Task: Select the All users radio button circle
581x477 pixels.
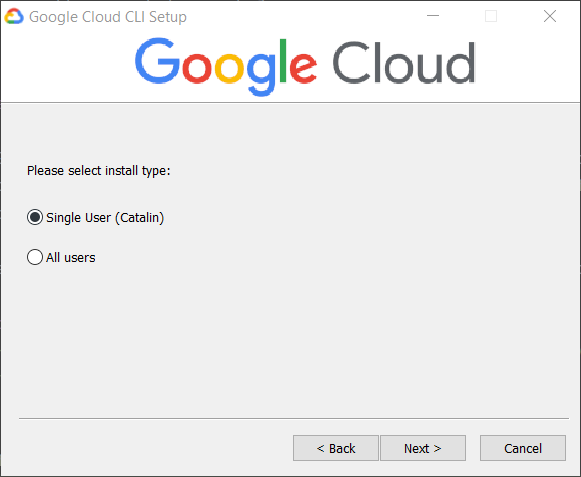Action: point(35,257)
